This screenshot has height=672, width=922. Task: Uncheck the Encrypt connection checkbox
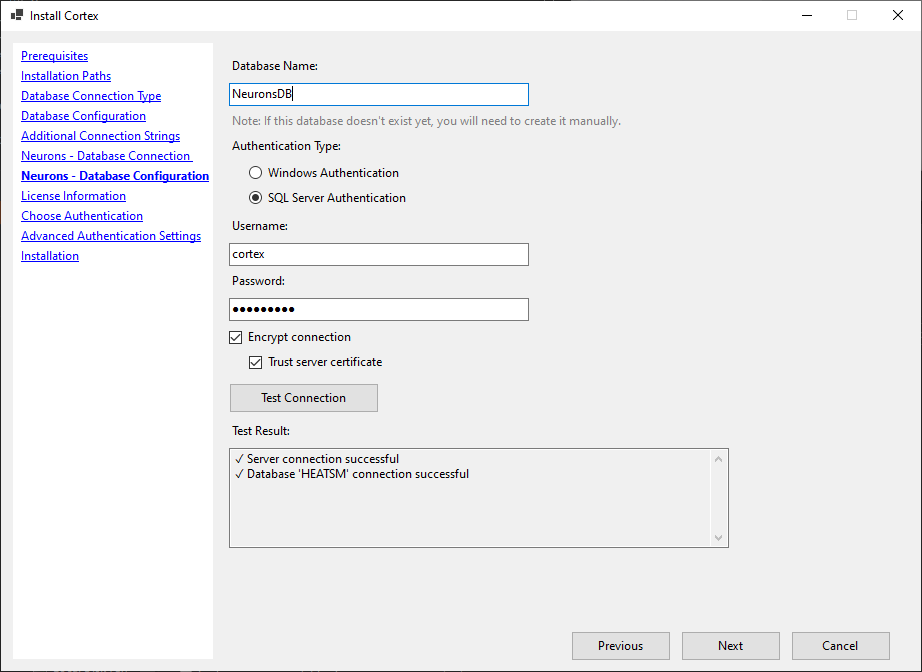235,337
